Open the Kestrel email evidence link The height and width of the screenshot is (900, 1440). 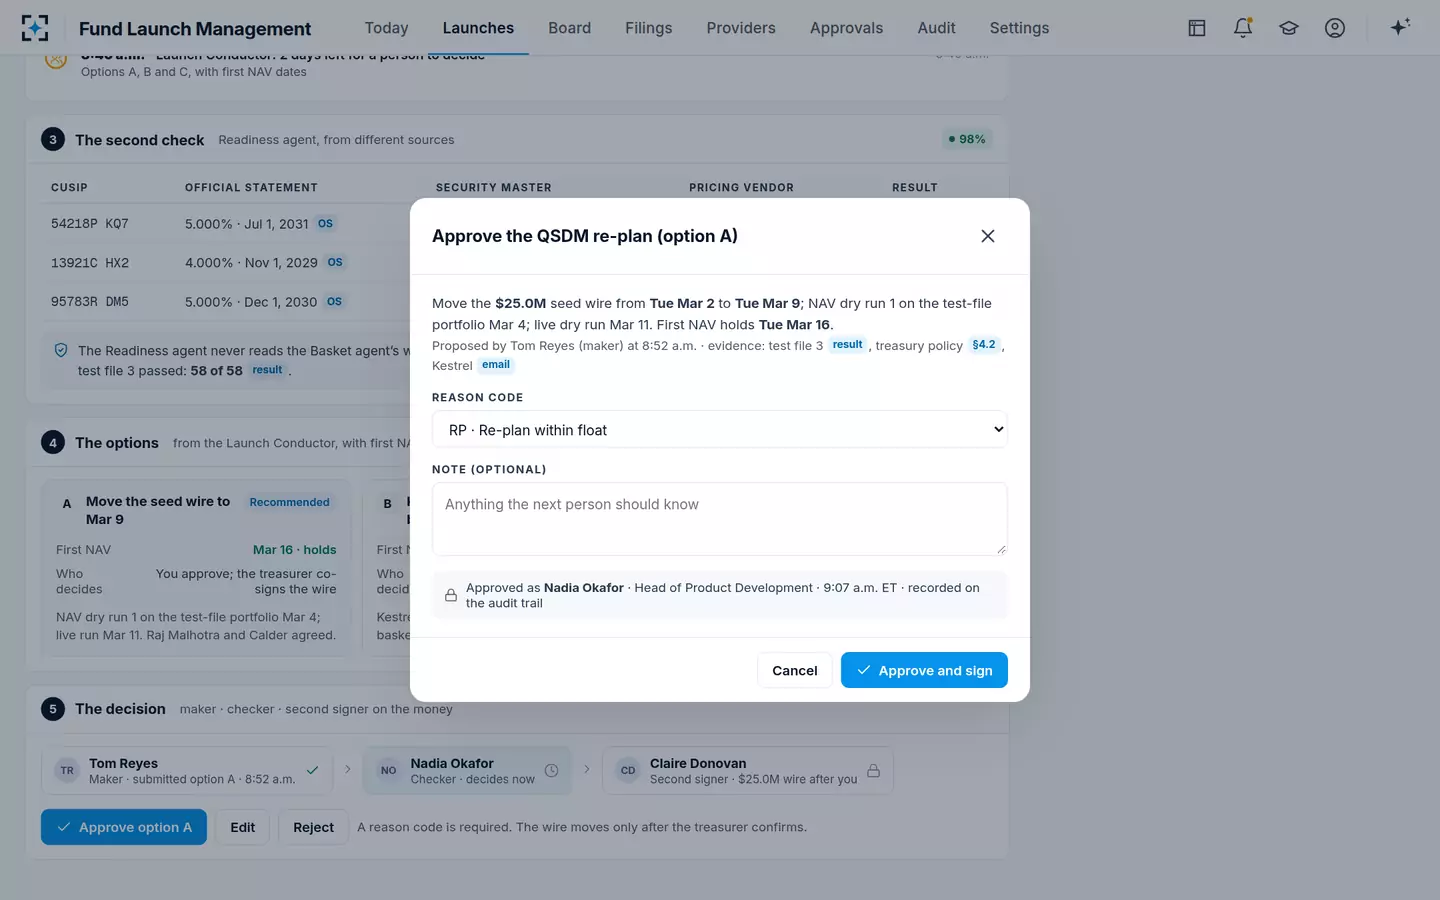point(496,365)
